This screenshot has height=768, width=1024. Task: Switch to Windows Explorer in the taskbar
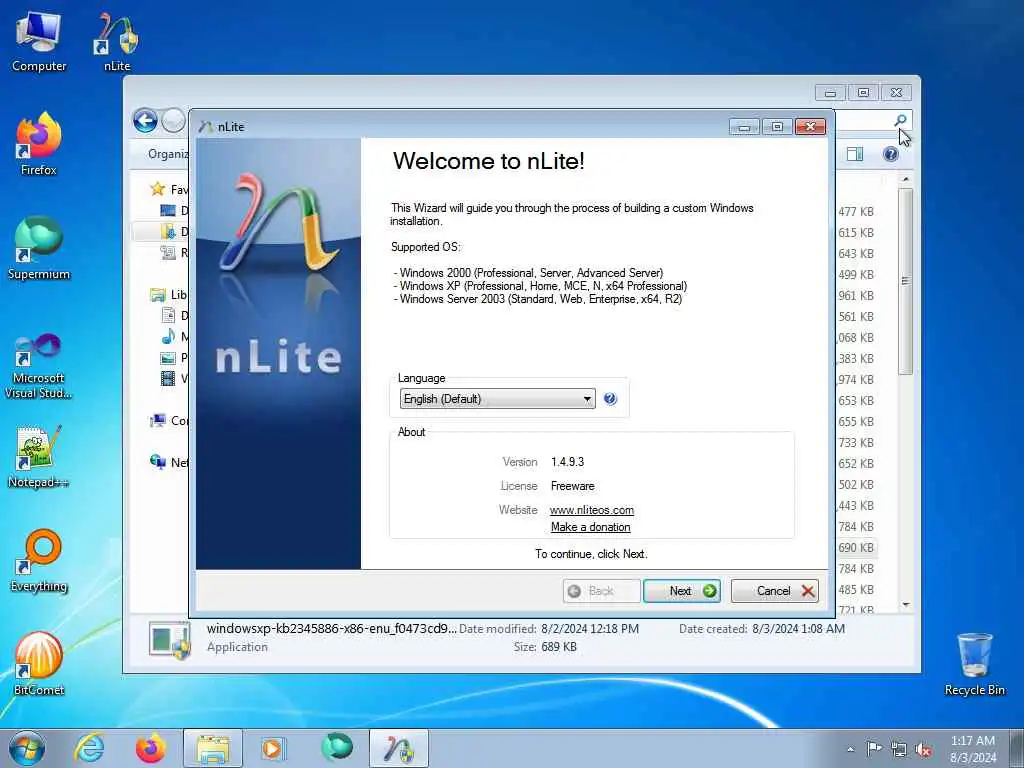(x=213, y=748)
